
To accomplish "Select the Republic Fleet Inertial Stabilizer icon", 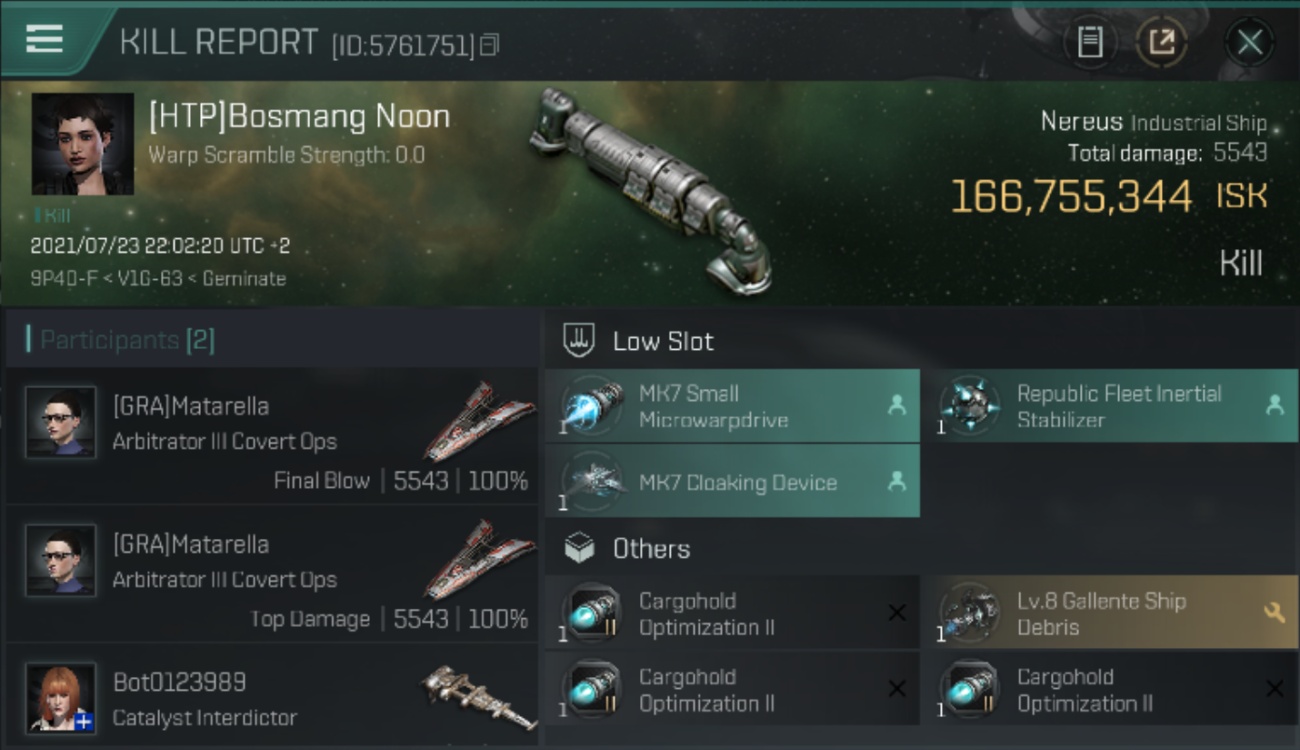I will pyautogui.click(x=969, y=406).
